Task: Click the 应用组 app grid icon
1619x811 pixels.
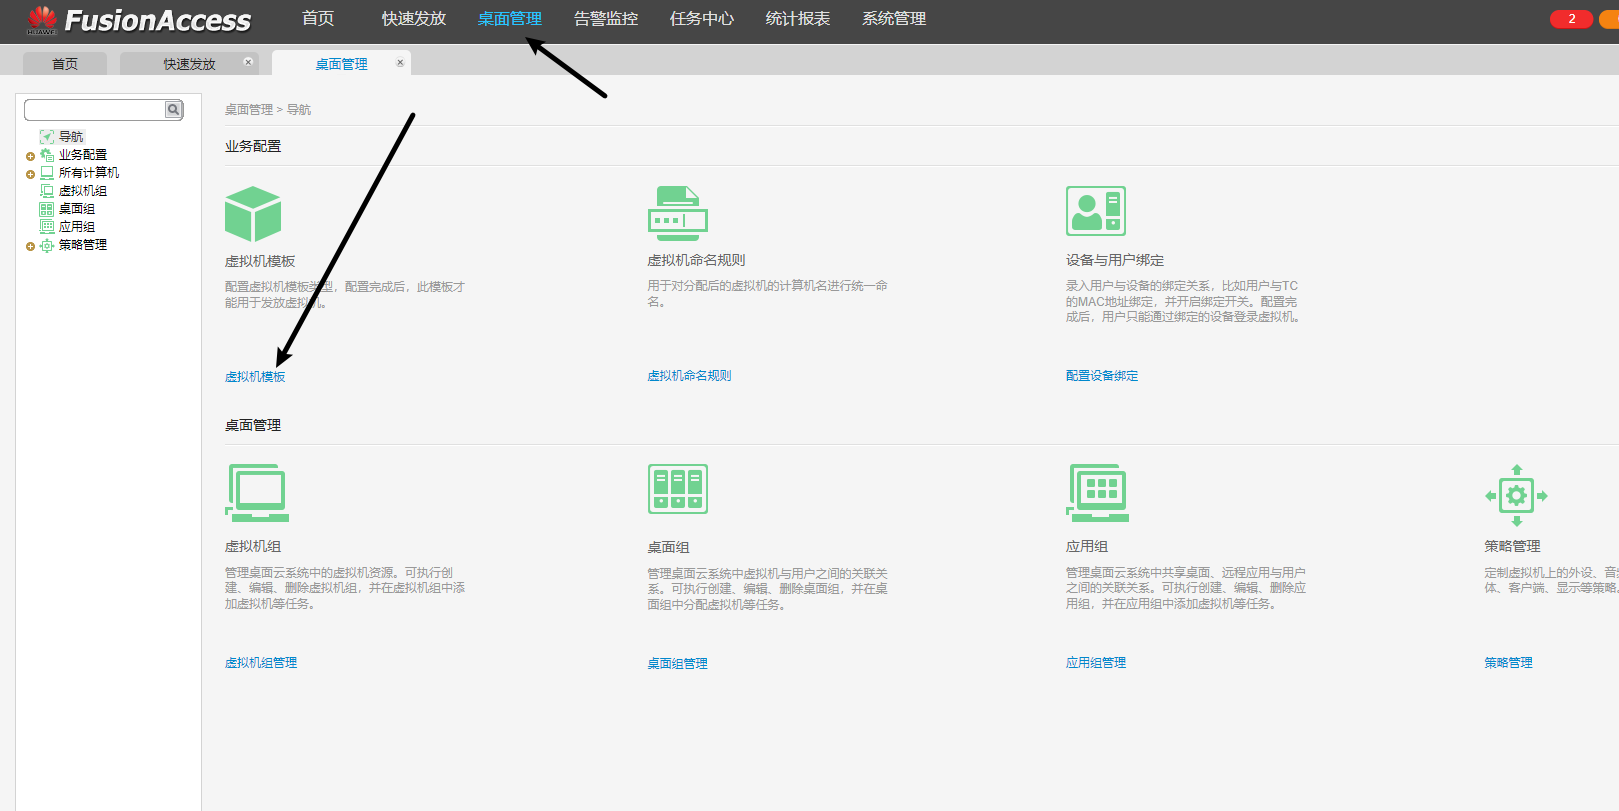Action: click(1097, 492)
